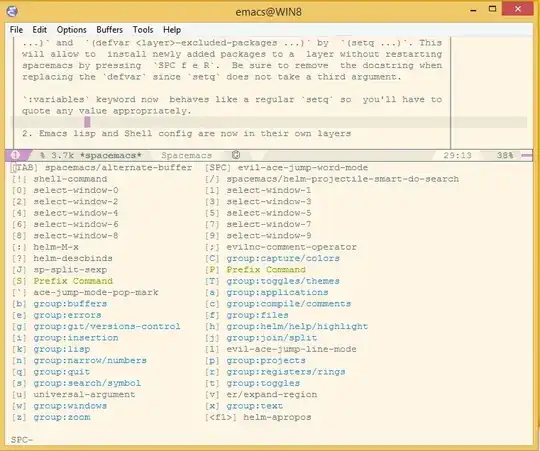Click the circular icon in the mode line
The image size is (540, 451).
point(236,155)
